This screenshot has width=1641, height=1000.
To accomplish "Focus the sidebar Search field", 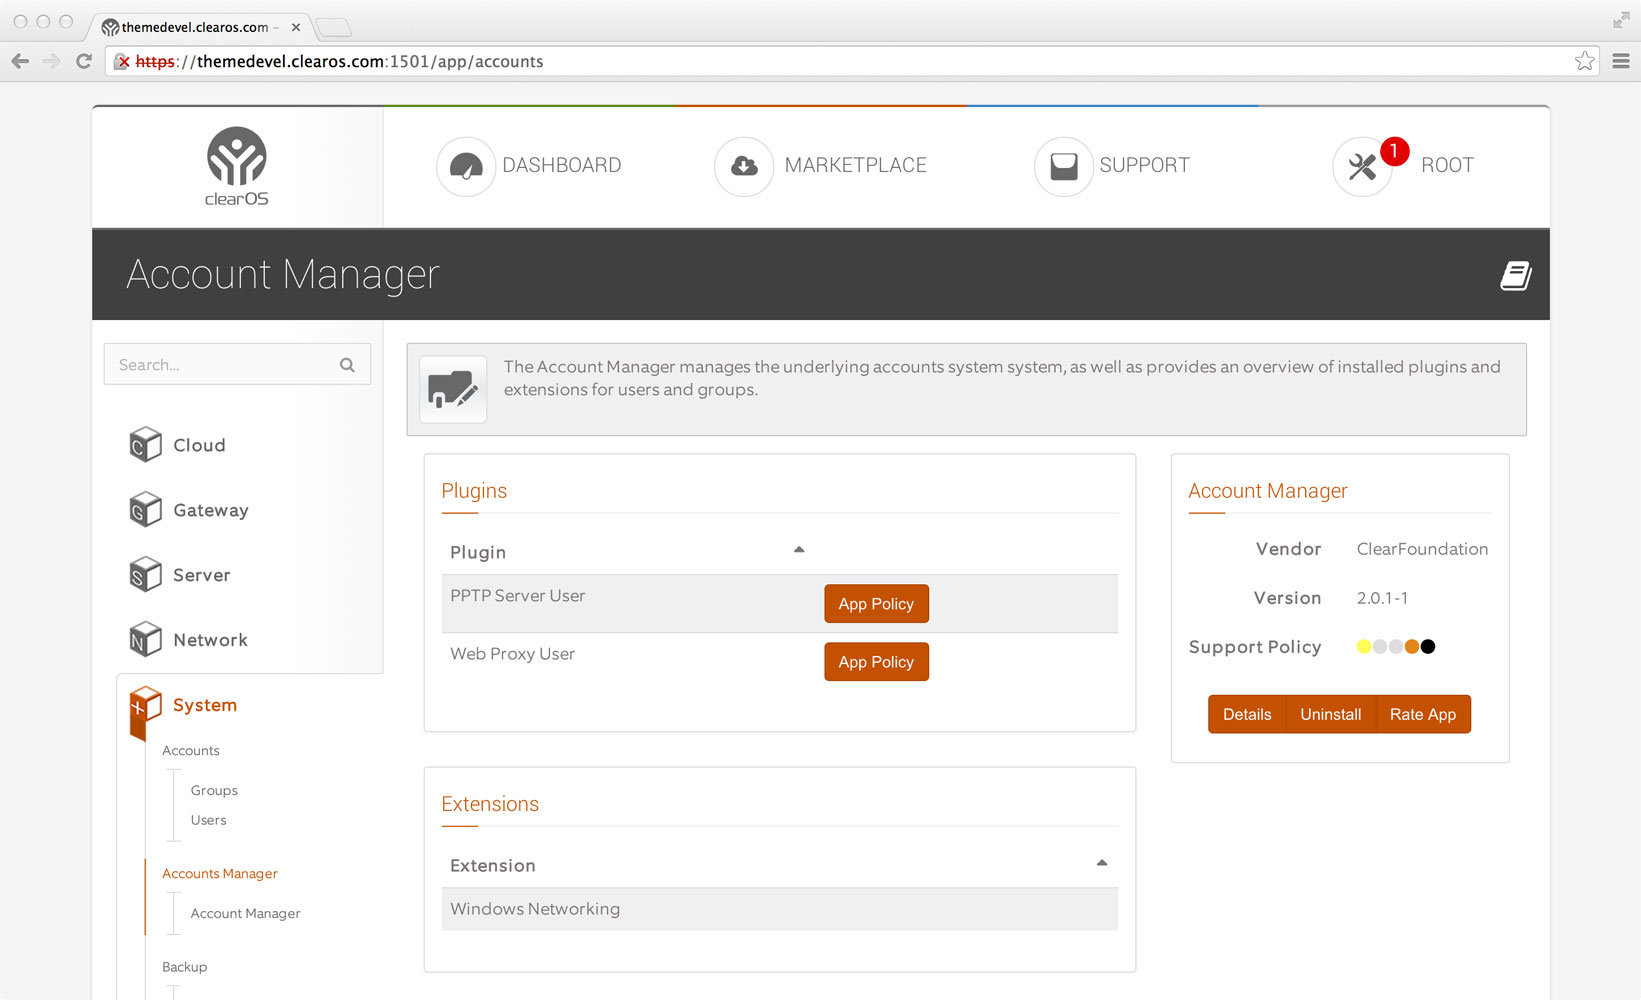I will click(x=237, y=365).
